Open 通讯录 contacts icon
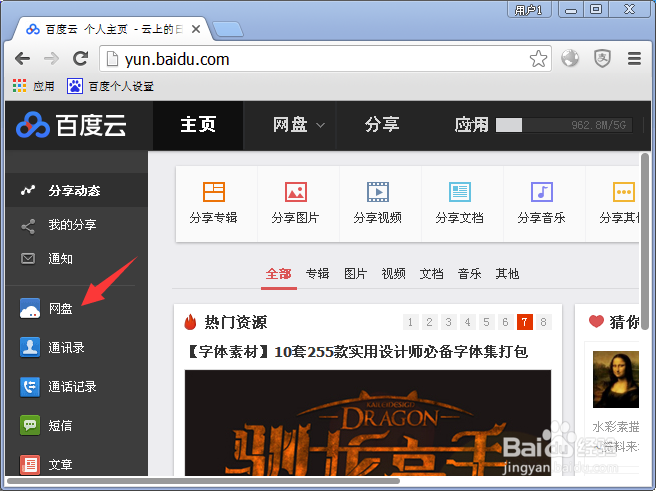656x491 pixels. (30, 347)
